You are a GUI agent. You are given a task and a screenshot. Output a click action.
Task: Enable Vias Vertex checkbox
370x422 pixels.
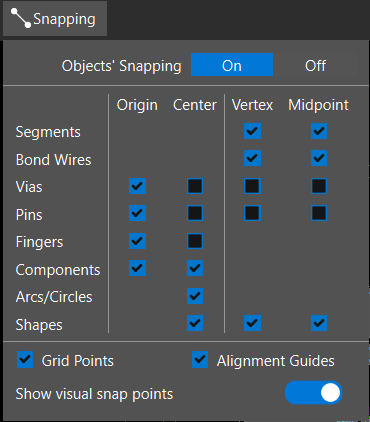pyautogui.click(x=252, y=186)
